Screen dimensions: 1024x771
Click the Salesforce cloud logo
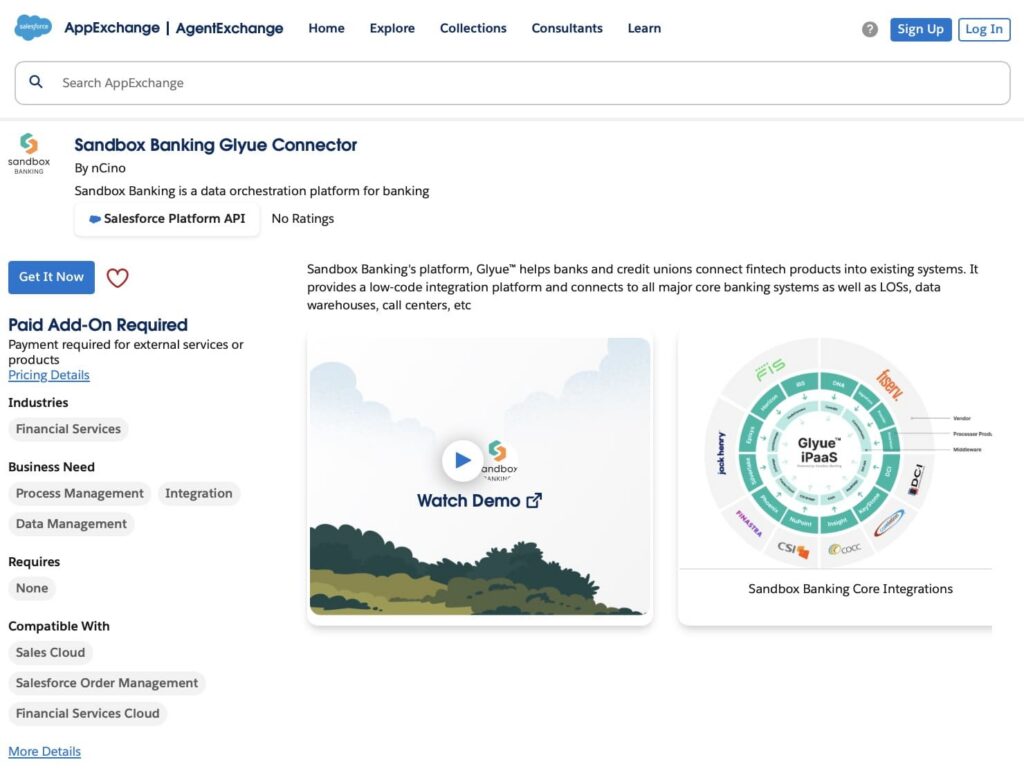(33, 28)
